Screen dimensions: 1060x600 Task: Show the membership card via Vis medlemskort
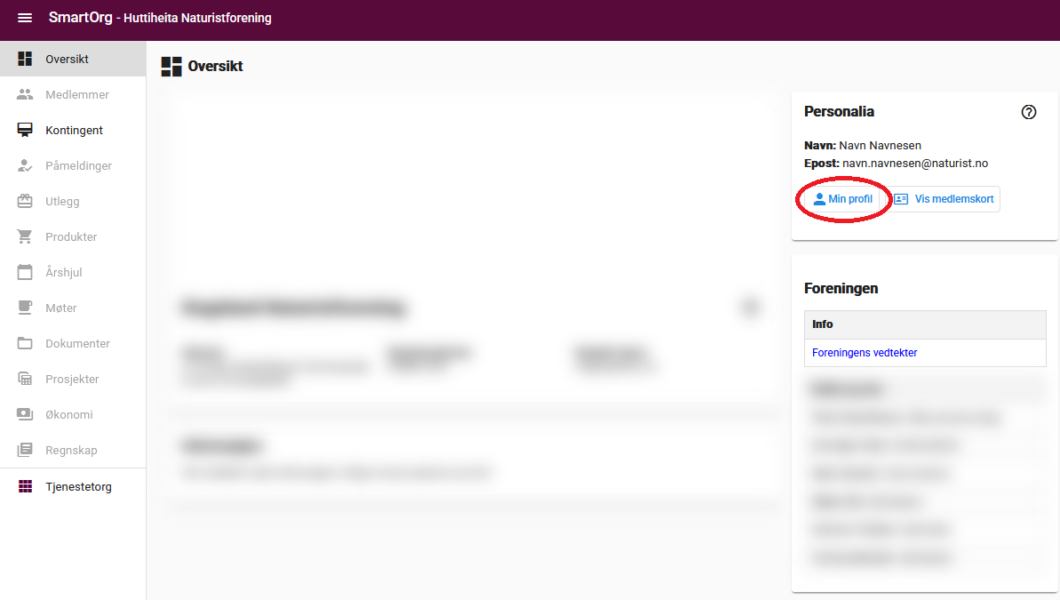(944, 199)
